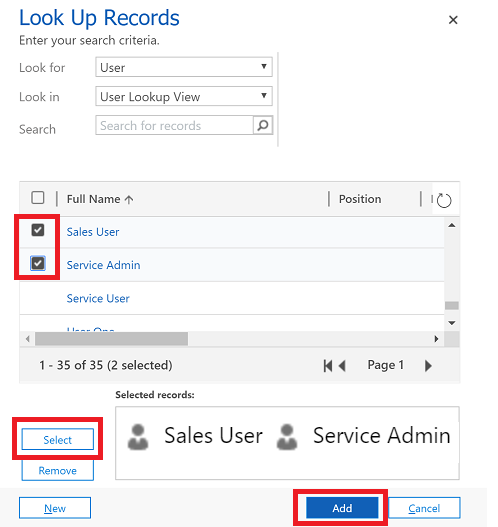The width and height of the screenshot is (498, 527).
Task: Go to next page arrow
Action: pyautogui.click(x=428, y=365)
